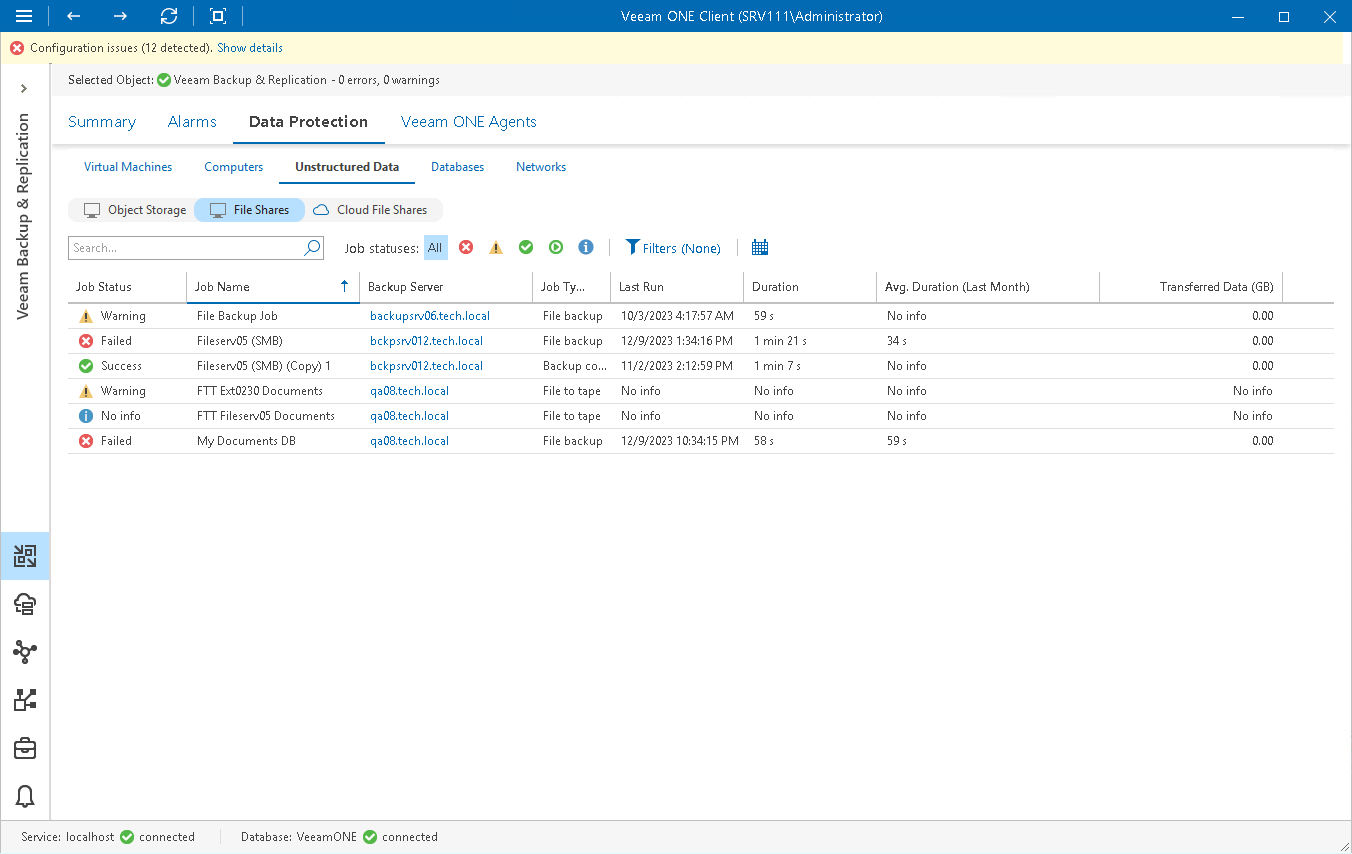Open bckpsrv012.tech.local link in Fileserv05 (SMB) (Copy) 1 row
Image resolution: width=1352 pixels, height=854 pixels.
426,366
